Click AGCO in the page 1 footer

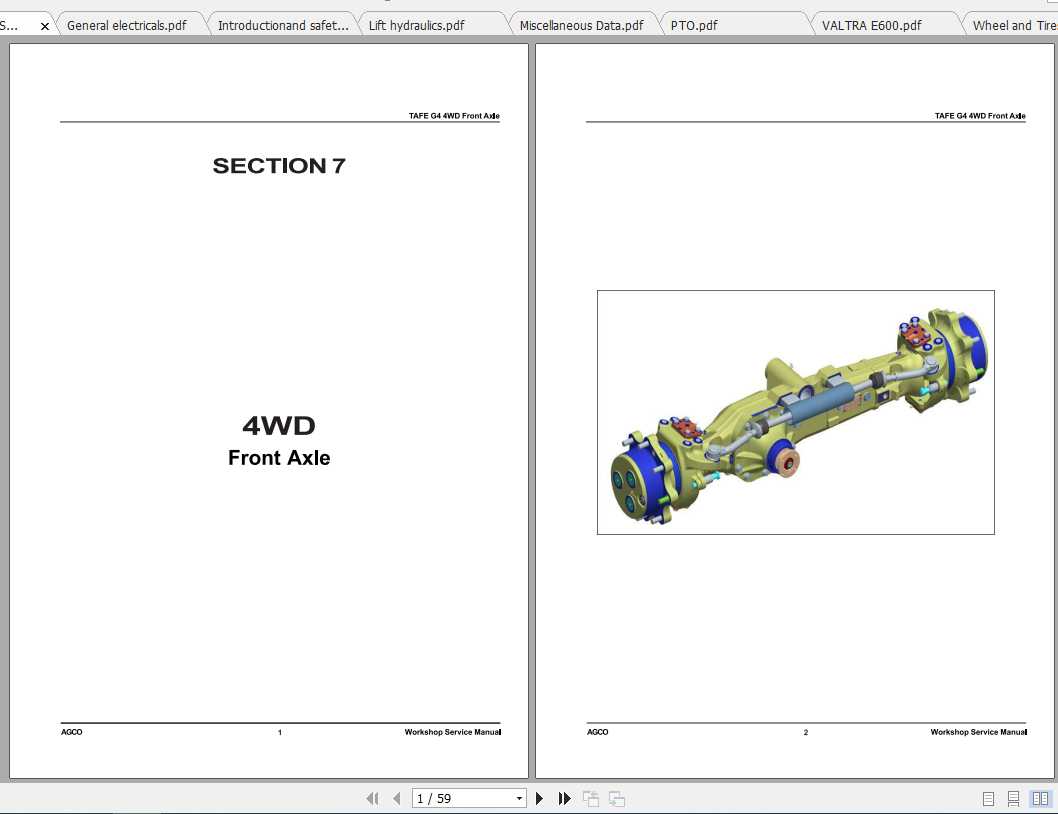pos(72,732)
